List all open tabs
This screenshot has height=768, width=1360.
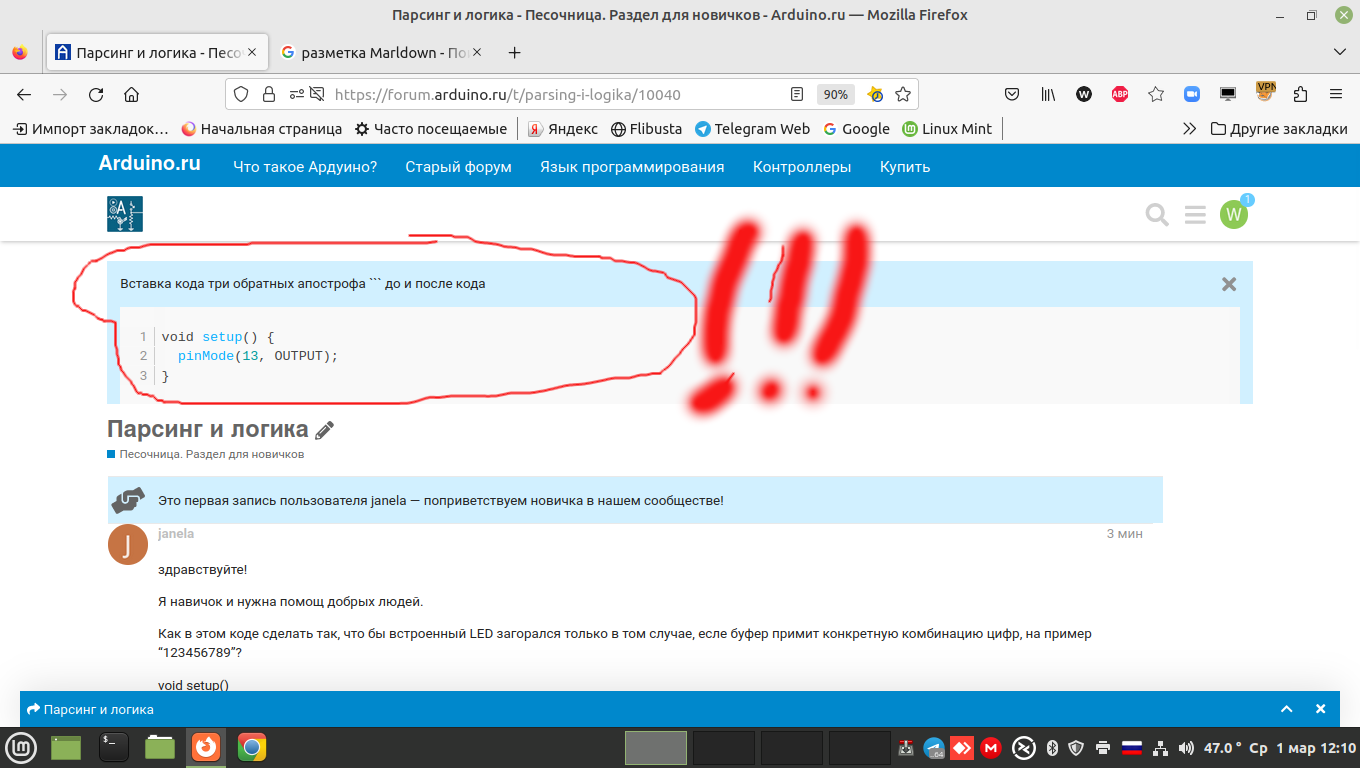click(x=1340, y=52)
